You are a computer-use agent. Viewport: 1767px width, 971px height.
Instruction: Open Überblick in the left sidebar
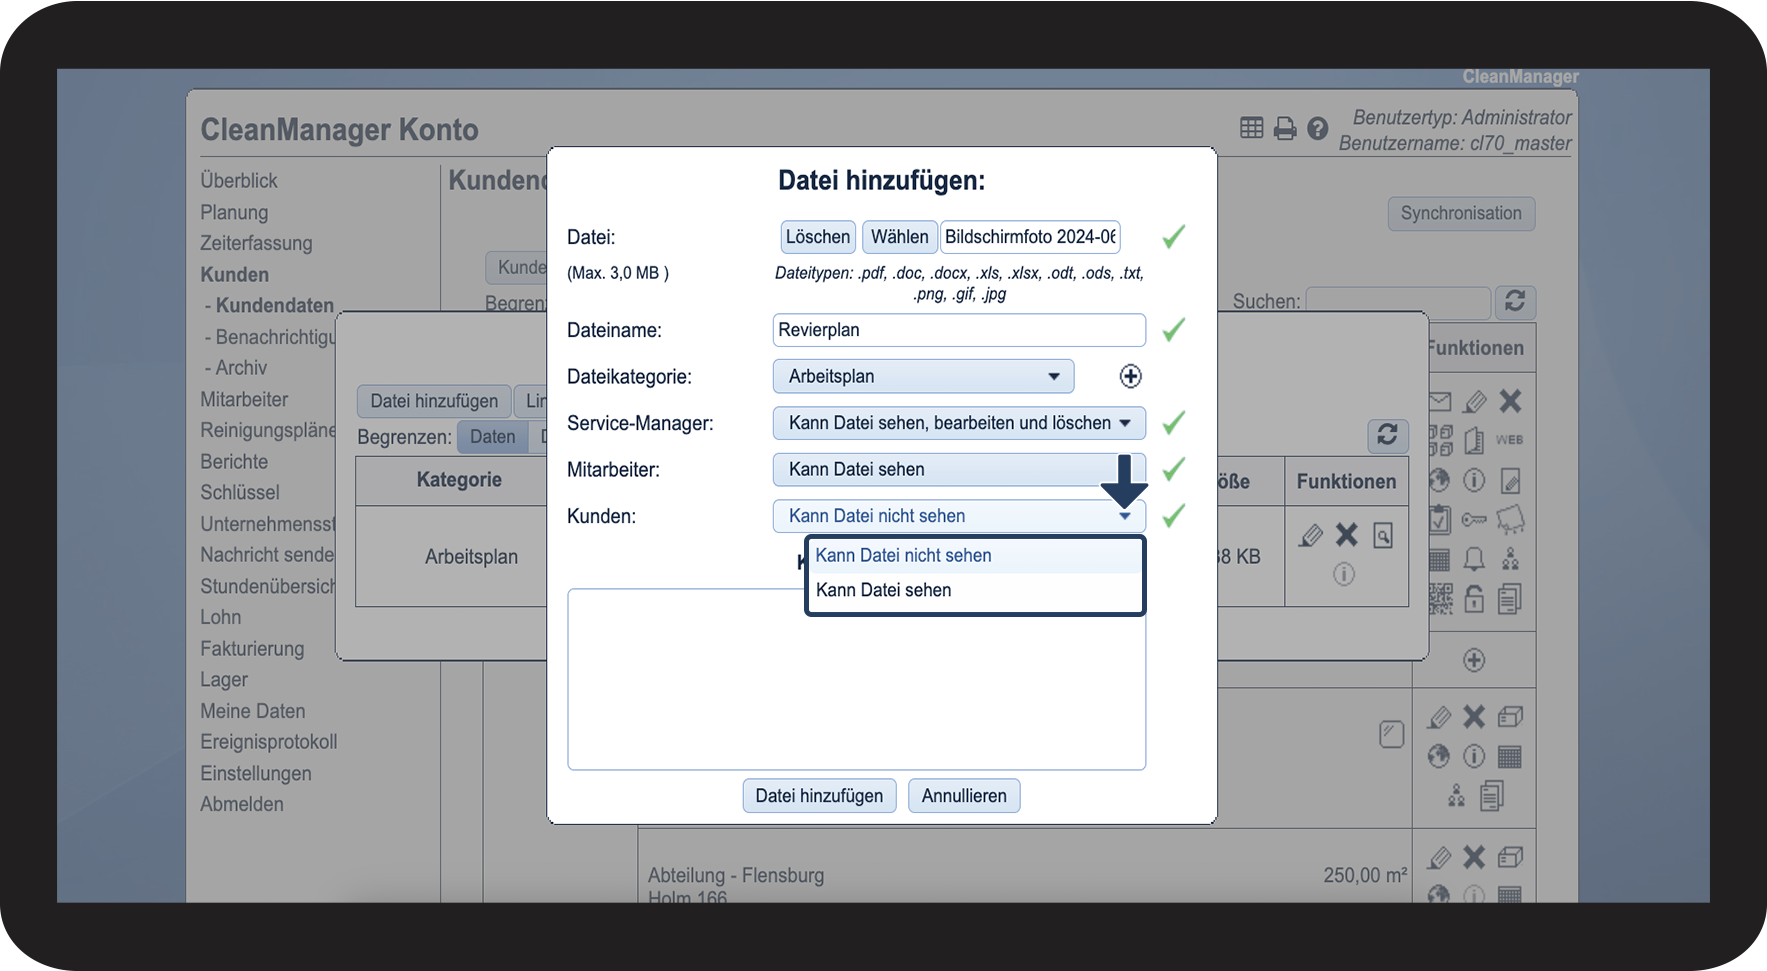[x=239, y=181]
